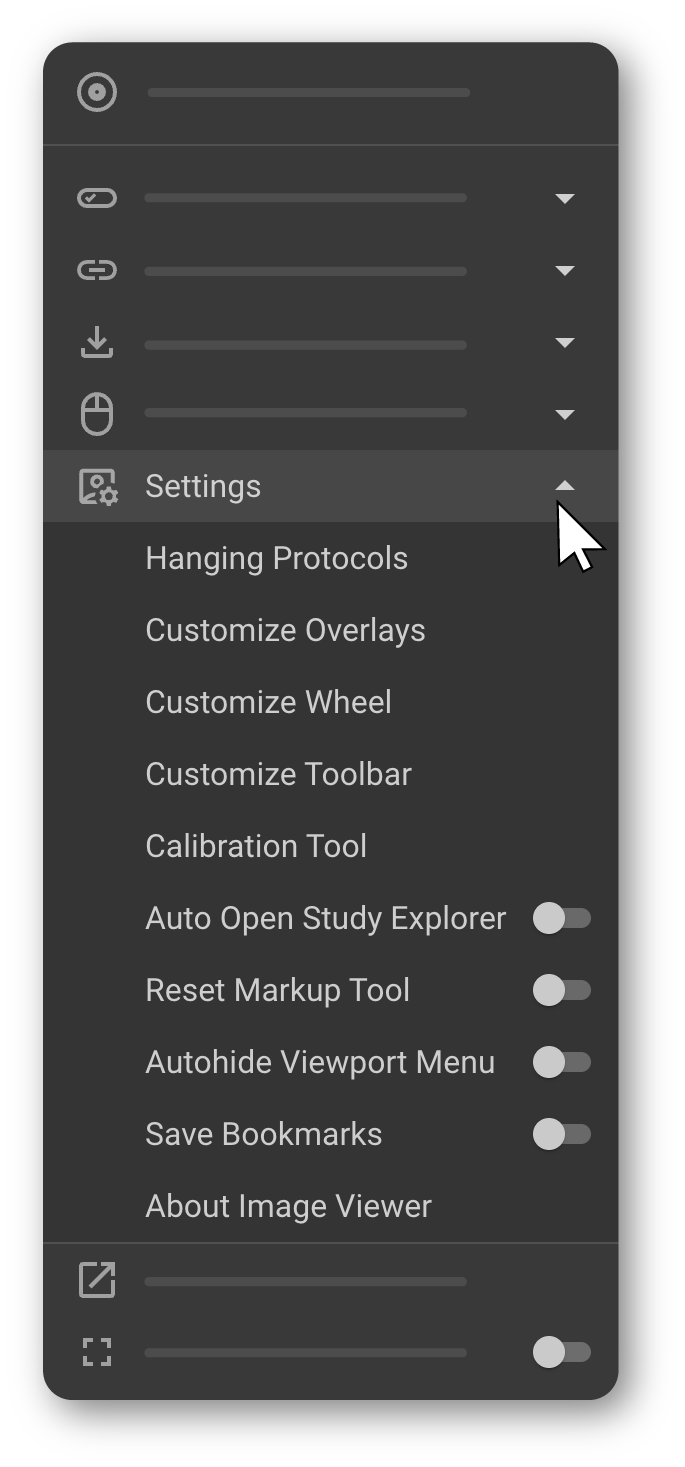Image resolution: width=685 pixels, height=1467 pixels.
Task: Click the download arrow icon
Action: click(x=97, y=343)
